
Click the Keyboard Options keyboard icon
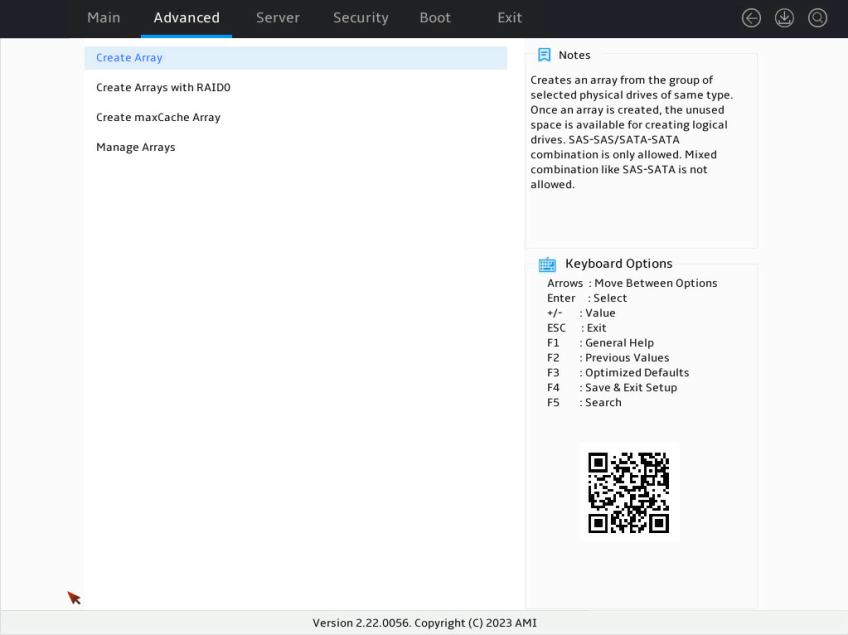[547, 264]
